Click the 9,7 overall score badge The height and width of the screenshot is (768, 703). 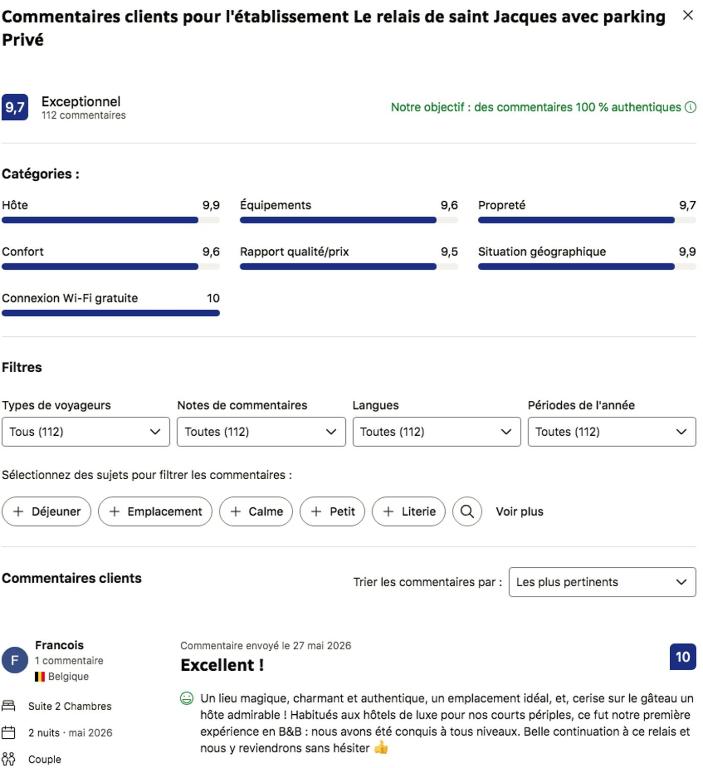point(15,107)
